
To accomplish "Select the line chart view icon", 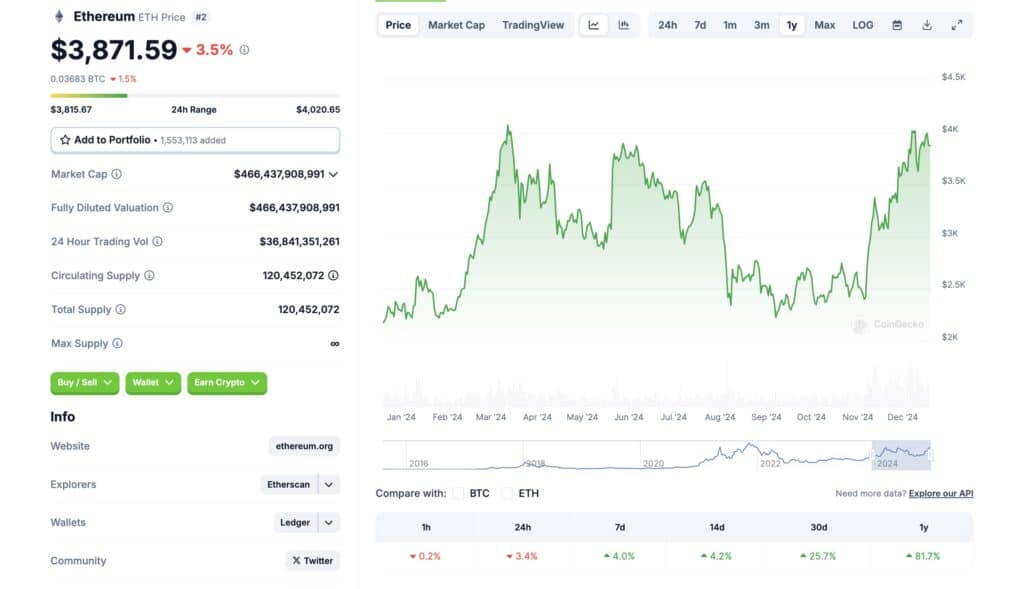I will (594, 25).
